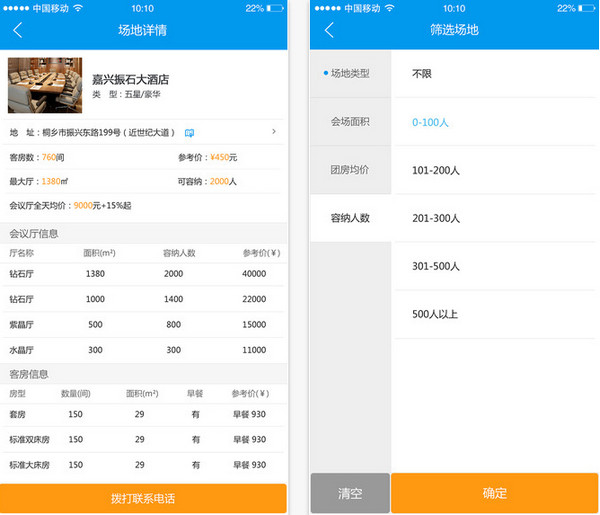Tap the price 11000 cell

point(254,350)
